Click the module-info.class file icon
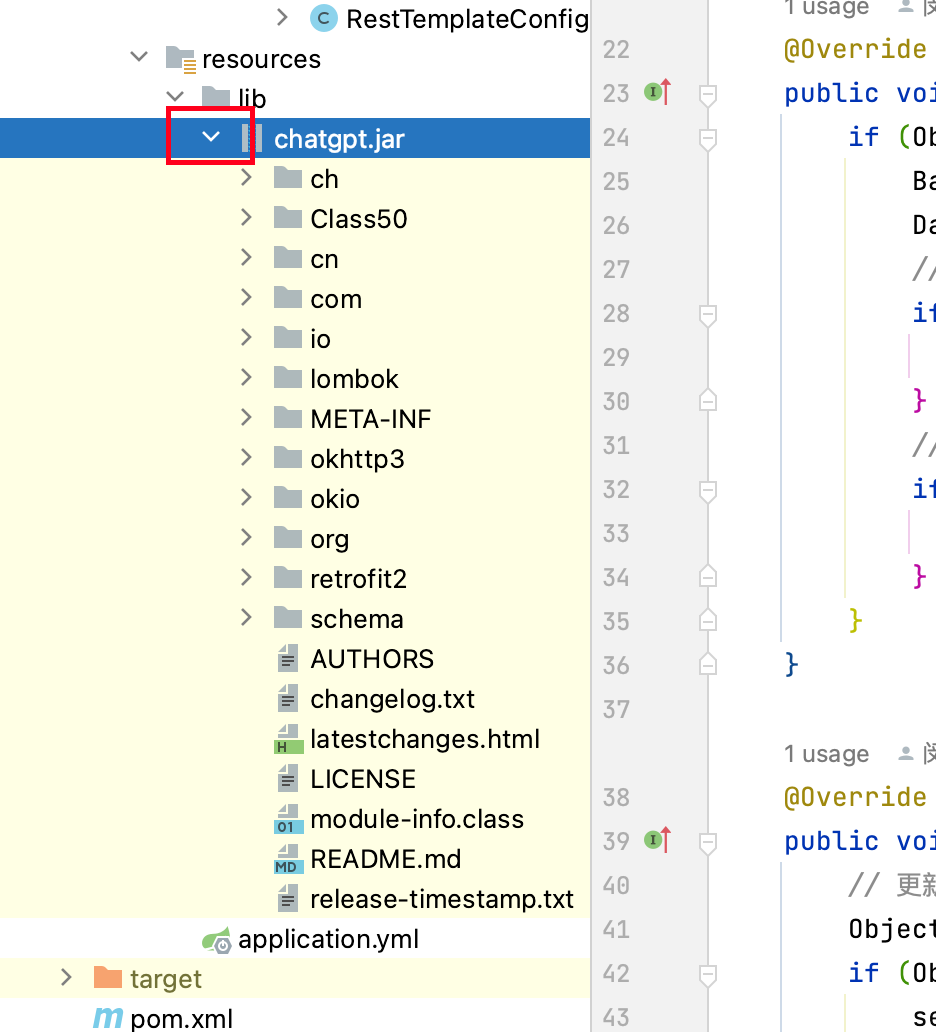 [288, 819]
